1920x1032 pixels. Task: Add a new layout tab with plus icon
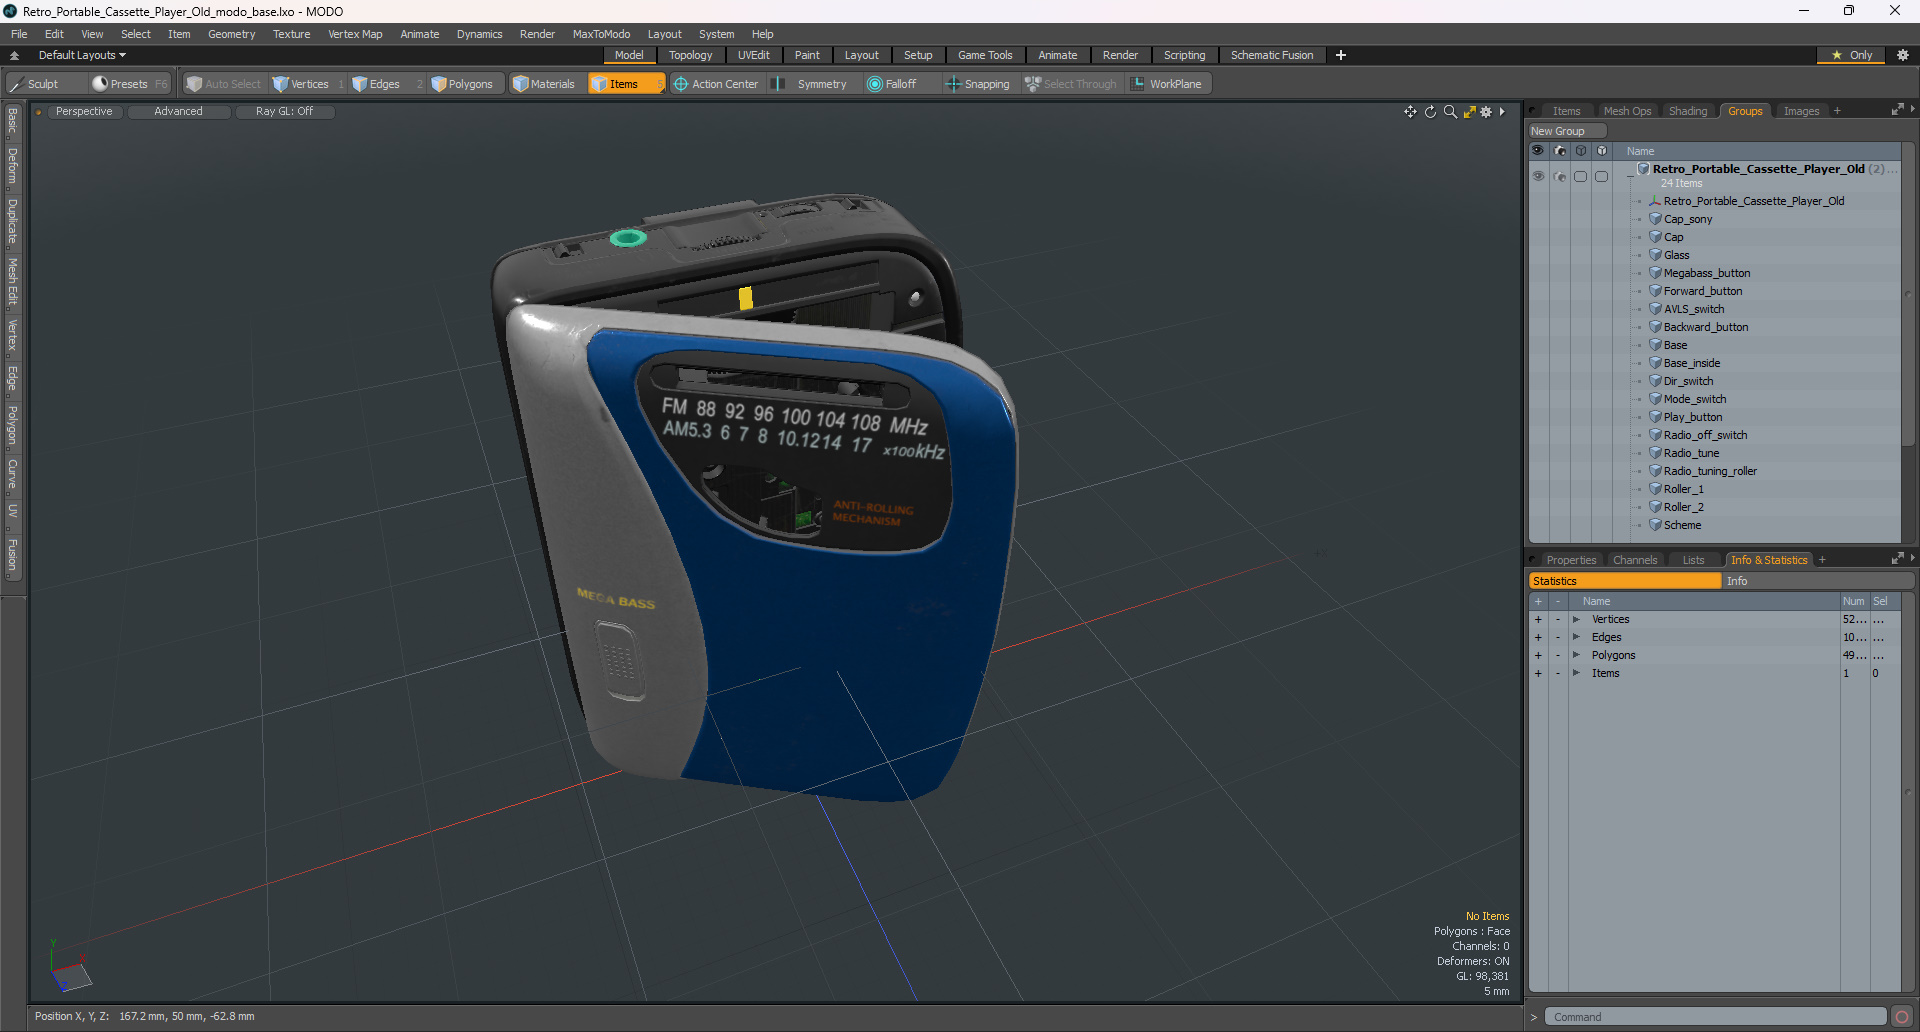1341,55
